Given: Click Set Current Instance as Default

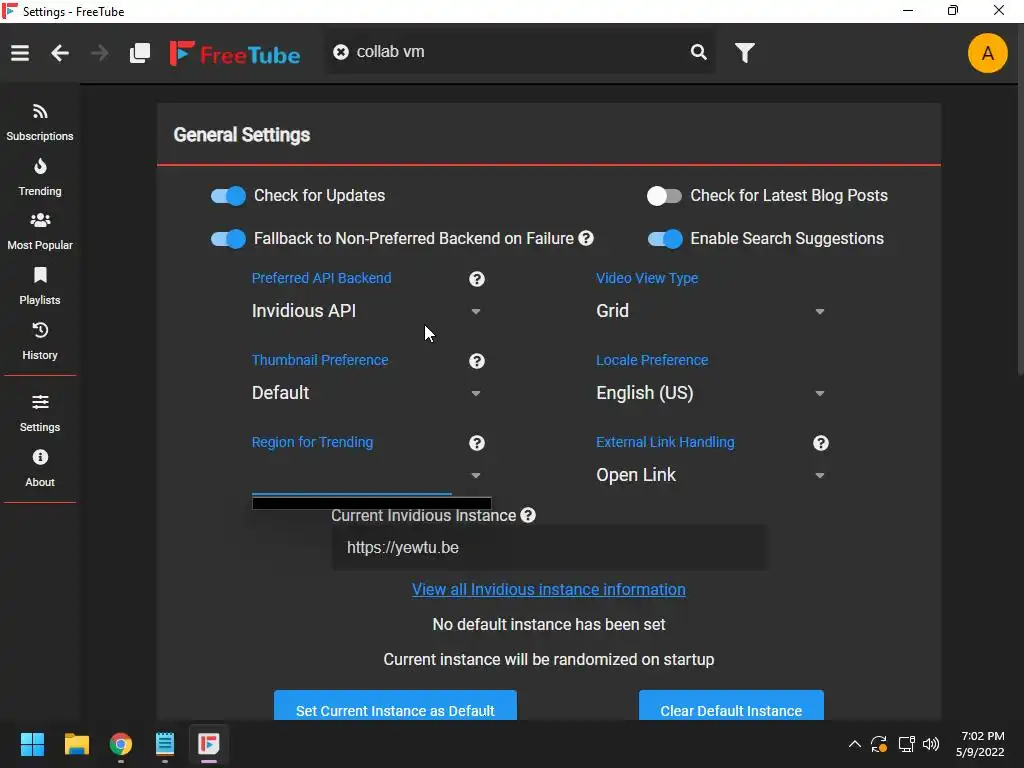Looking at the screenshot, I should click(x=395, y=706).
